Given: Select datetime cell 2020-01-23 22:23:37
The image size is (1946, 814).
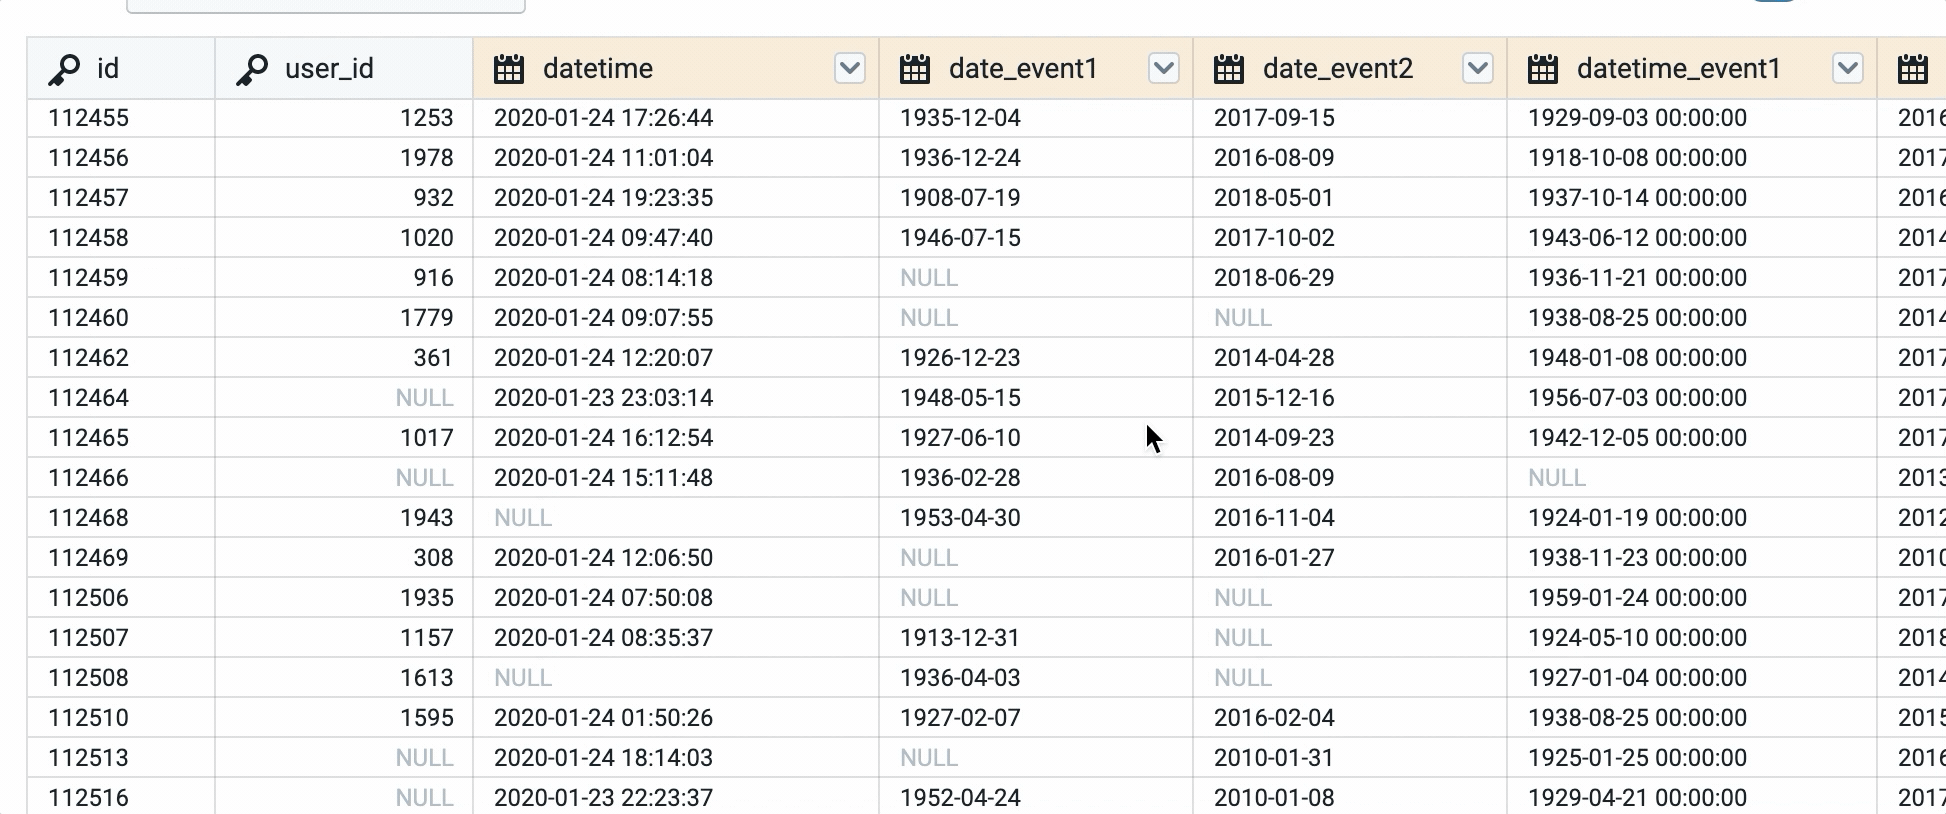Looking at the screenshot, I should pos(676,798).
